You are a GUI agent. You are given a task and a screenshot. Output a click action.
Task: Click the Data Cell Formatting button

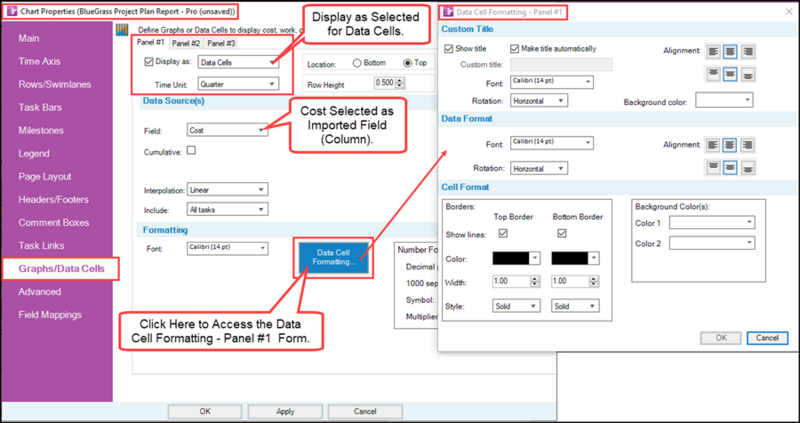coord(334,257)
